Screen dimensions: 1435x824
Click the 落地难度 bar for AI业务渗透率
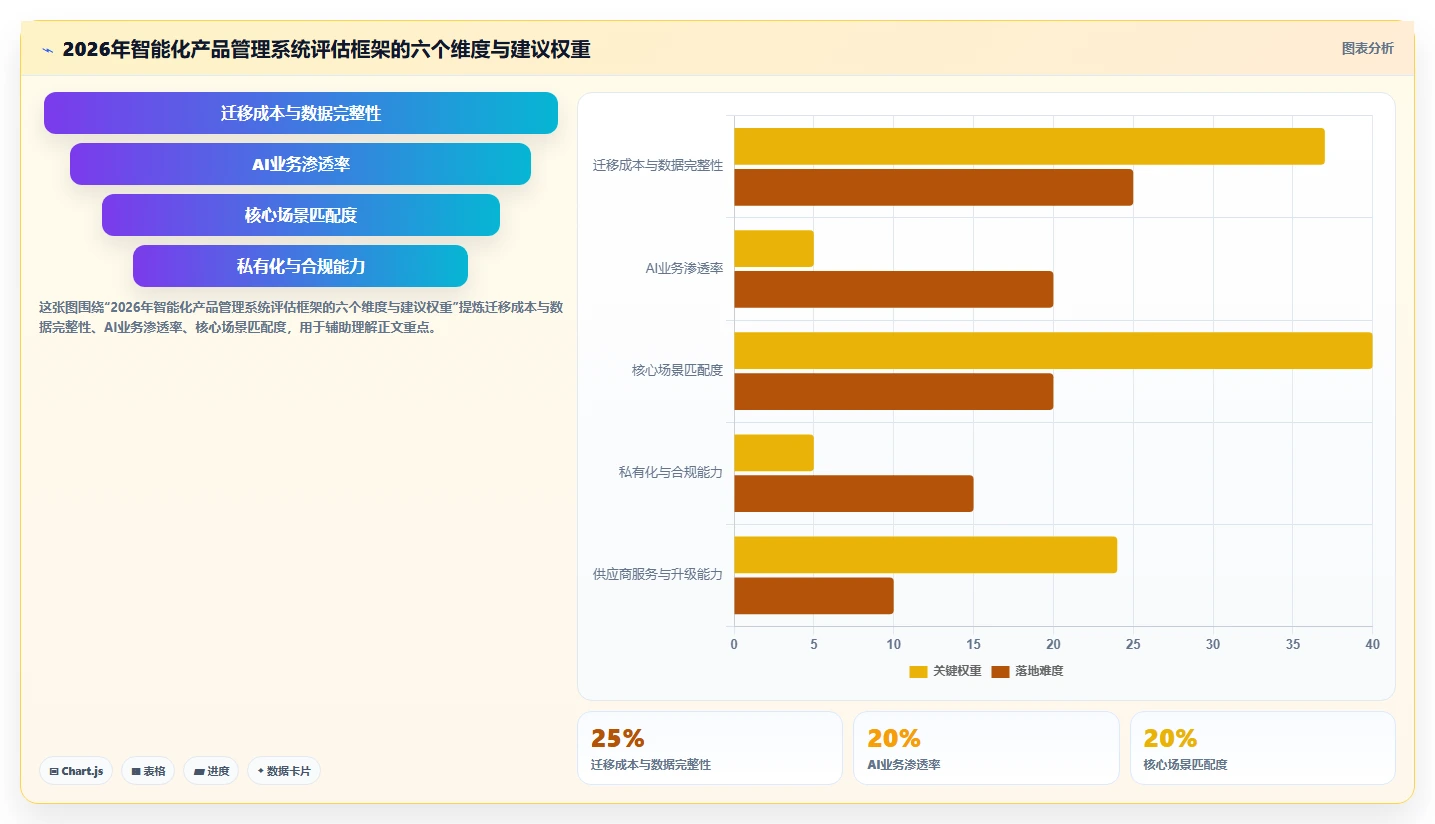894,289
